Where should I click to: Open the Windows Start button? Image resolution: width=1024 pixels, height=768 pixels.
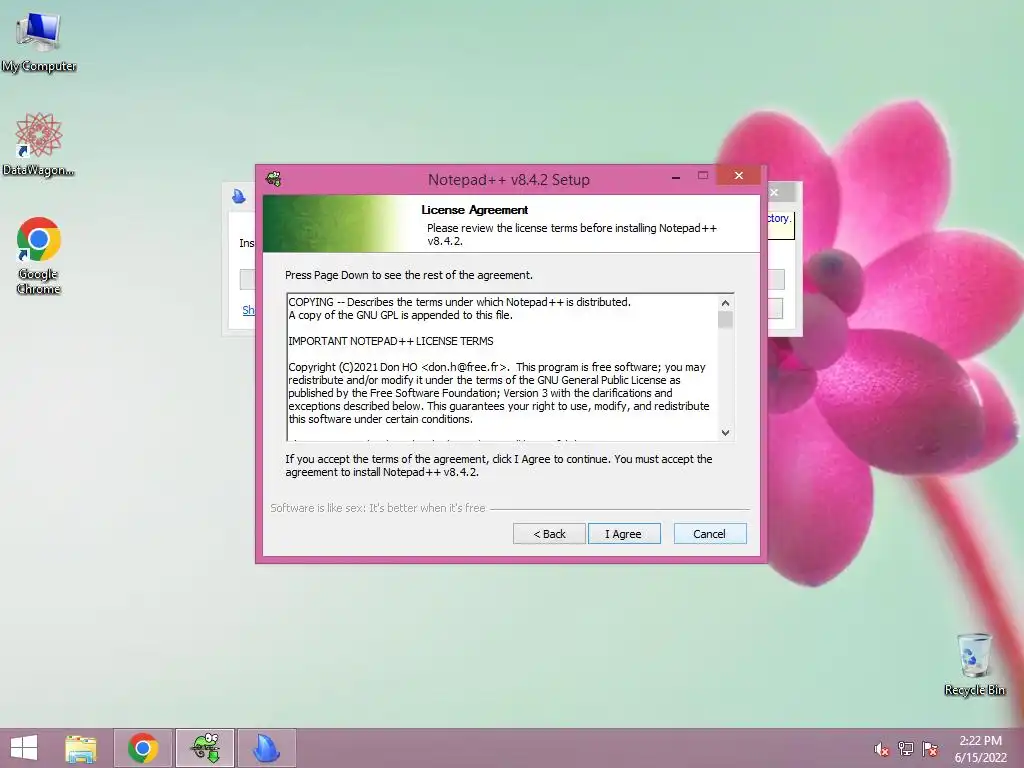24,748
